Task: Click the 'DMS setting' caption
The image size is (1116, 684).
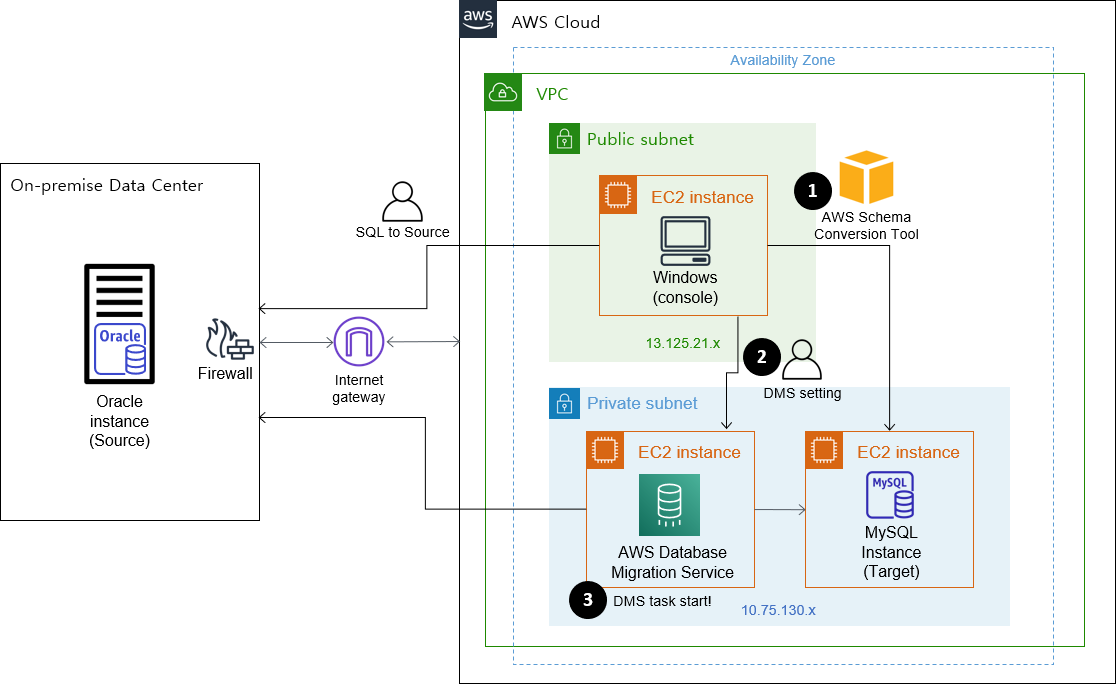Action: (802, 393)
